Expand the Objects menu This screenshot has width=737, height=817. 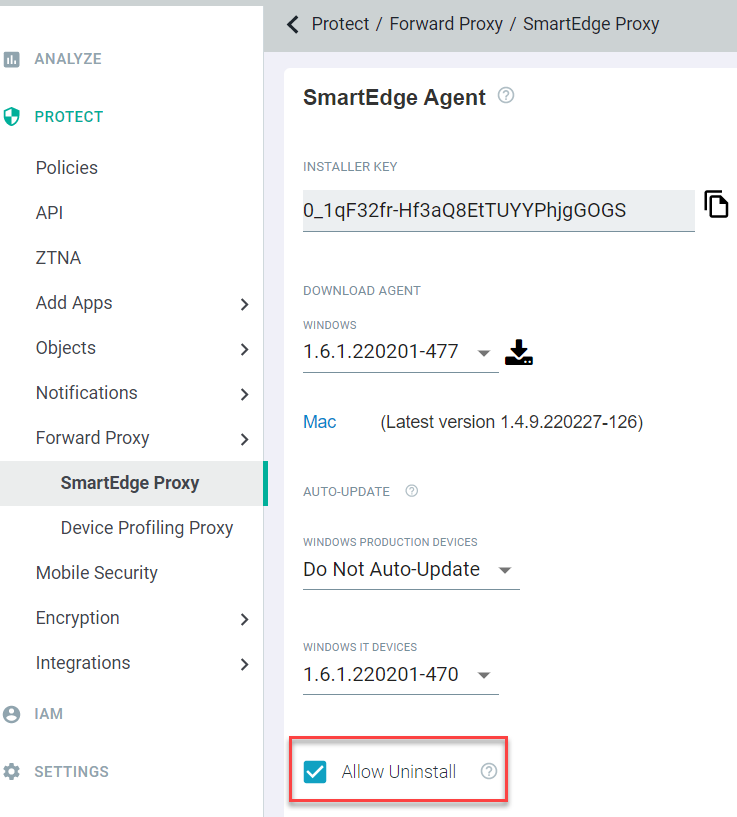coord(65,348)
